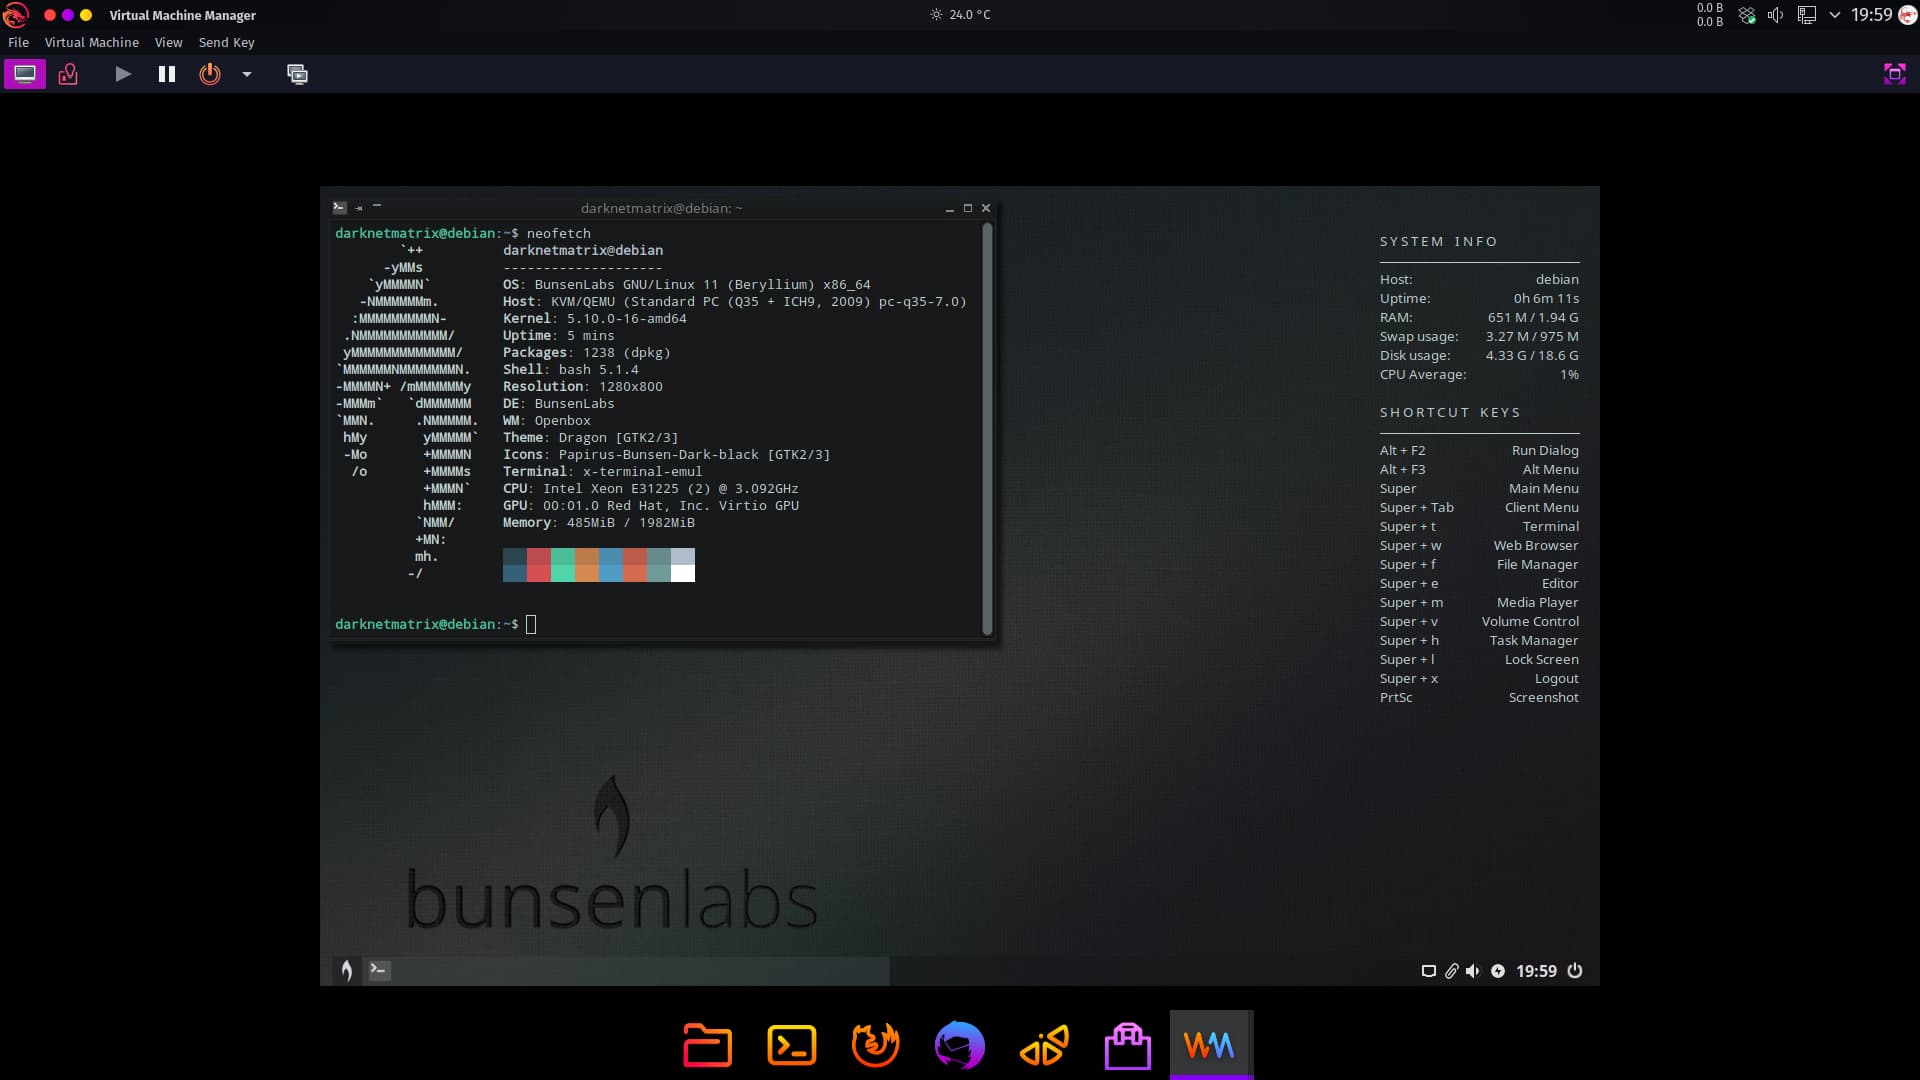Show the graphical console view
Screen dimensions: 1920x1080
(25, 74)
